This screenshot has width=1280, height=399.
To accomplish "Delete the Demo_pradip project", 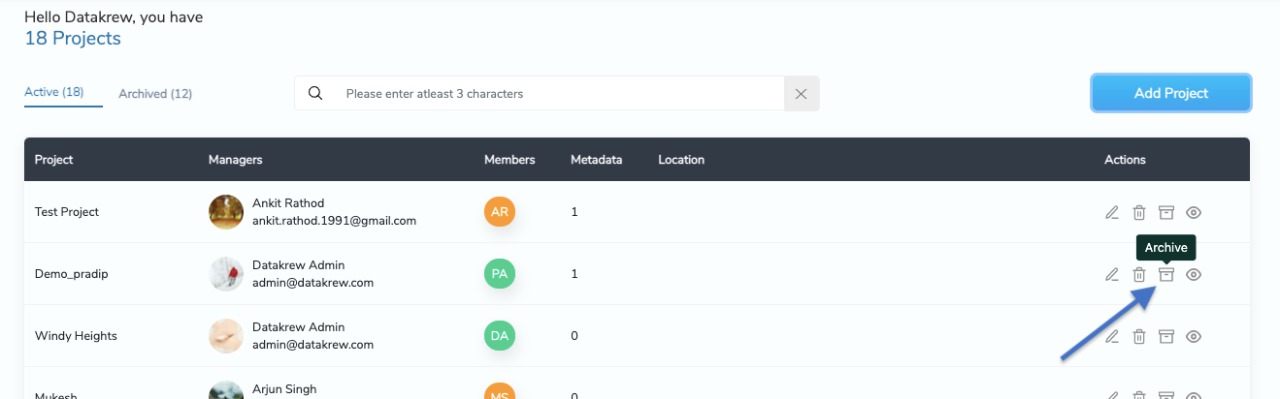I will pos(1139,274).
